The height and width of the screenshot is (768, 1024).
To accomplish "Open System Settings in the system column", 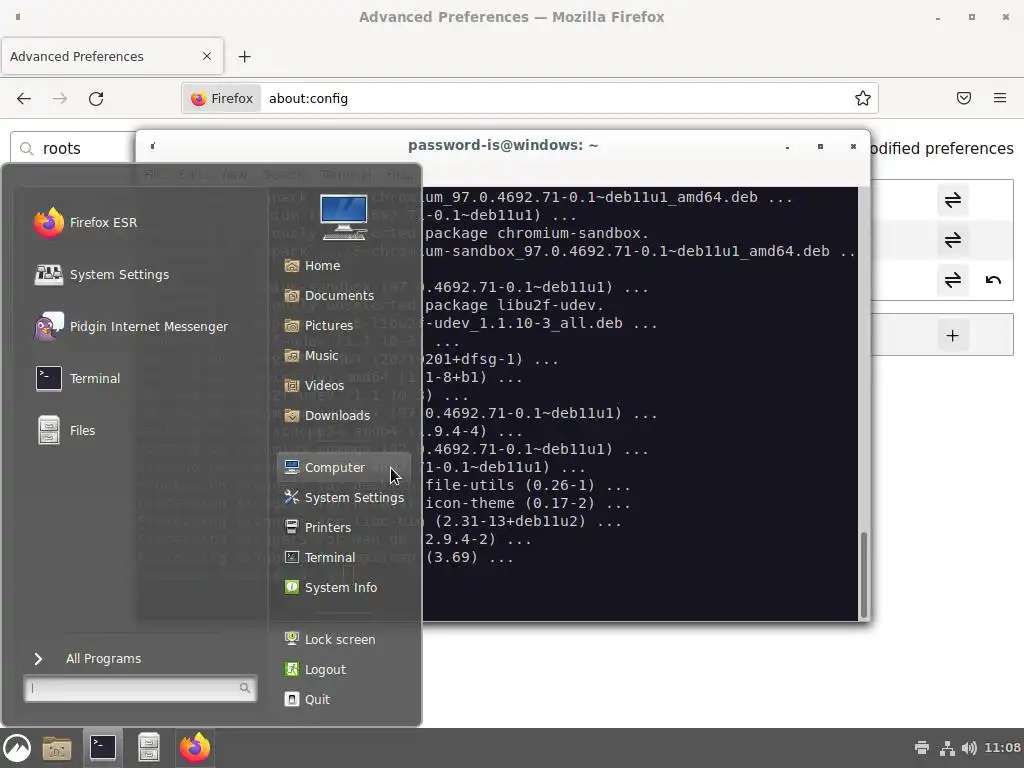I will pyautogui.click(x=344, y=498).
